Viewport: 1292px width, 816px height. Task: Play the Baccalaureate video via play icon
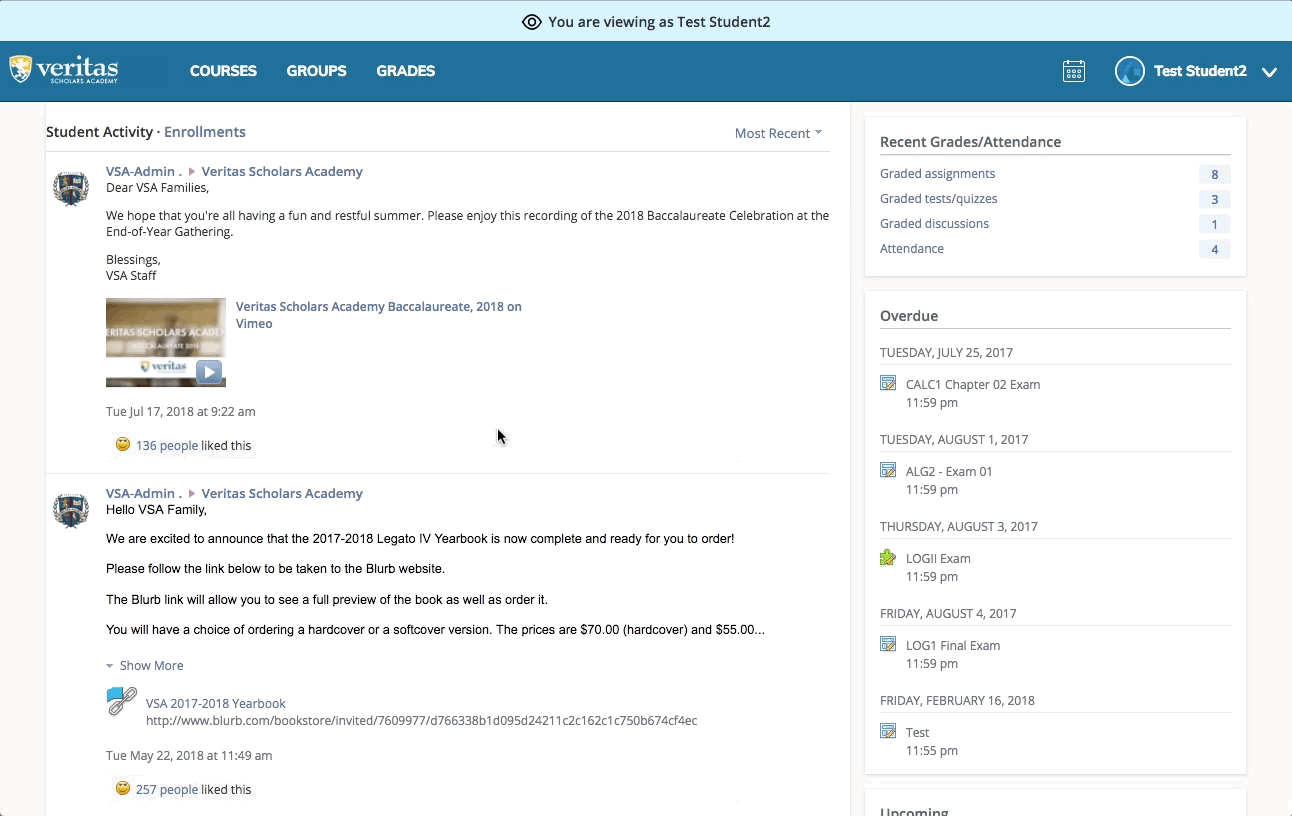tap(208, 372)
